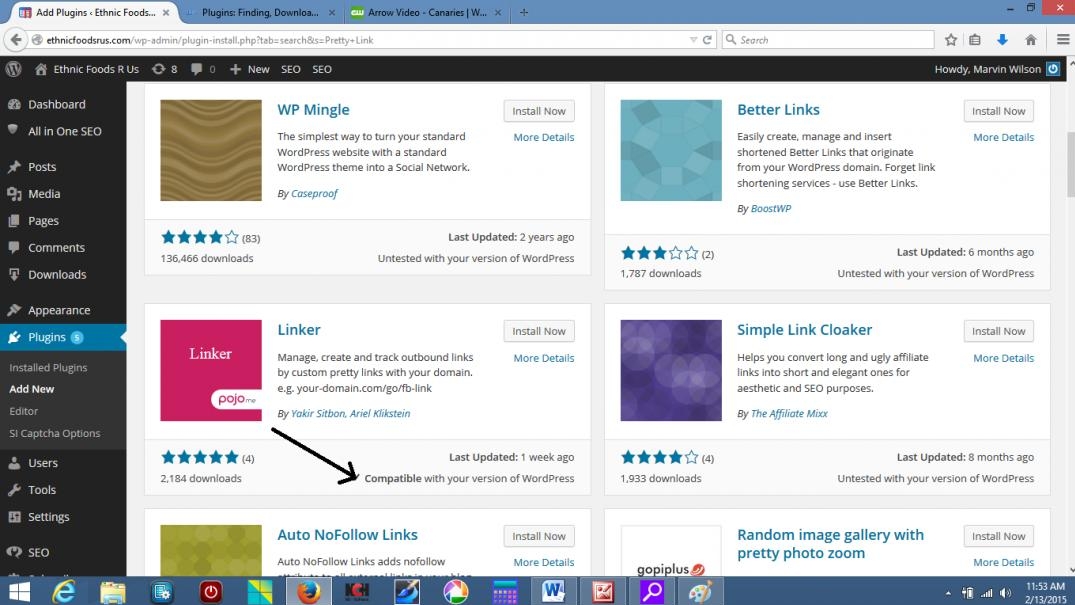Install the Linker plugin
The height and width of the screenshot is (605, 1075).
539,331
